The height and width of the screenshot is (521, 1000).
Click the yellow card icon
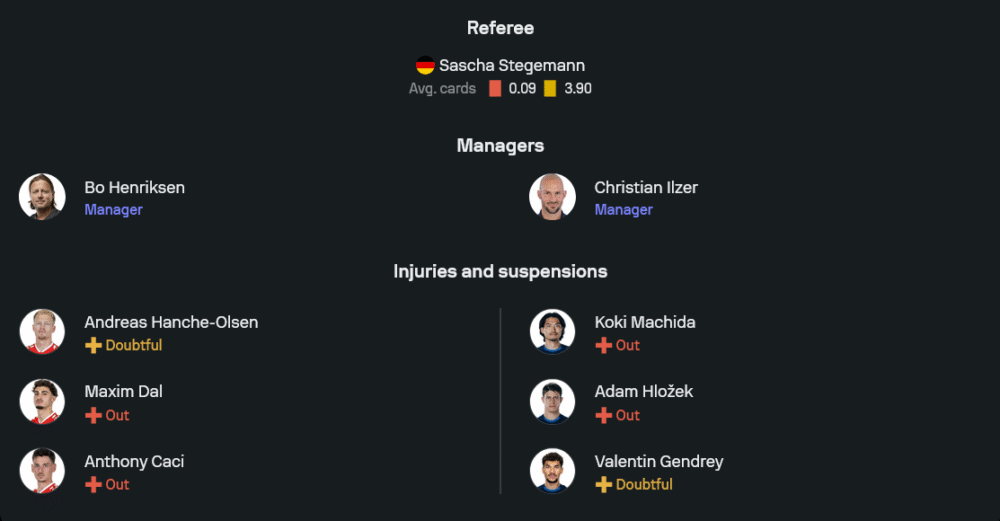[550, 88]
